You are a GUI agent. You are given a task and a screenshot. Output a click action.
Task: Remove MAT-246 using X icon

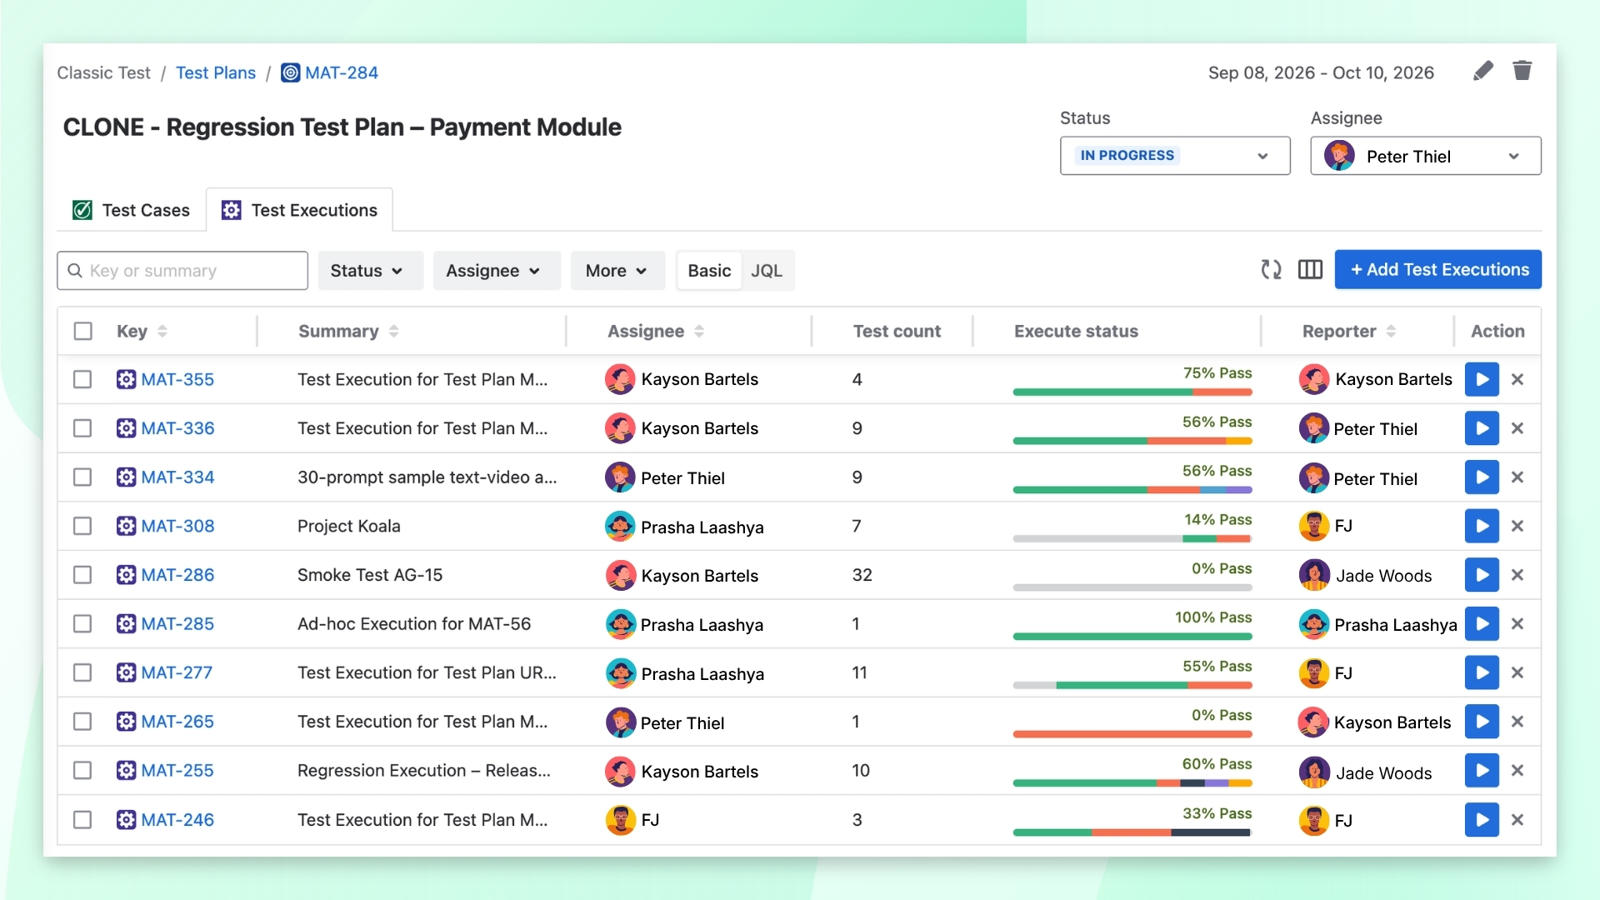[1517, 820]
